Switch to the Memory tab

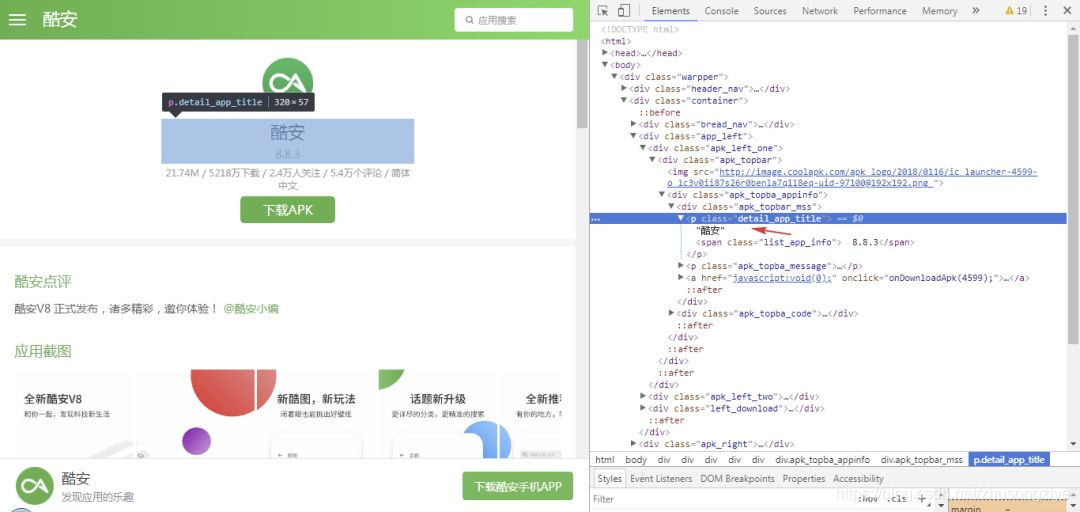click(x=939, y=11)
